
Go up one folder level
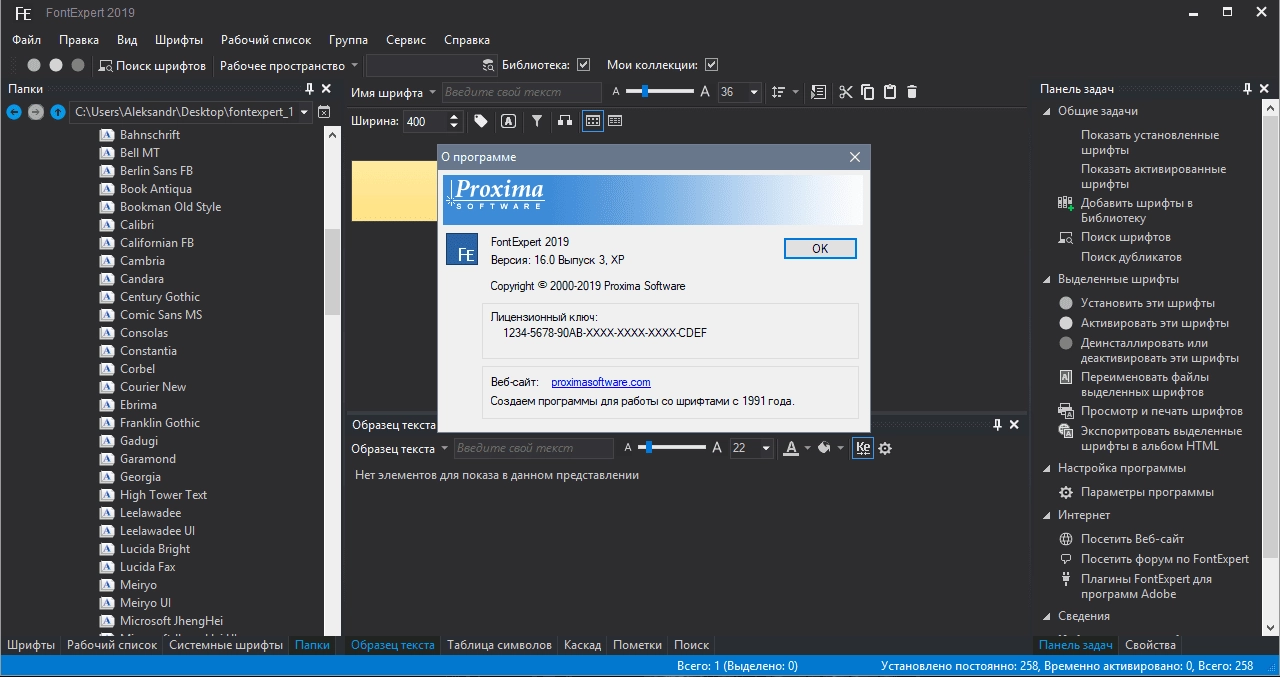pyautogui.click(x=58, y=112)
